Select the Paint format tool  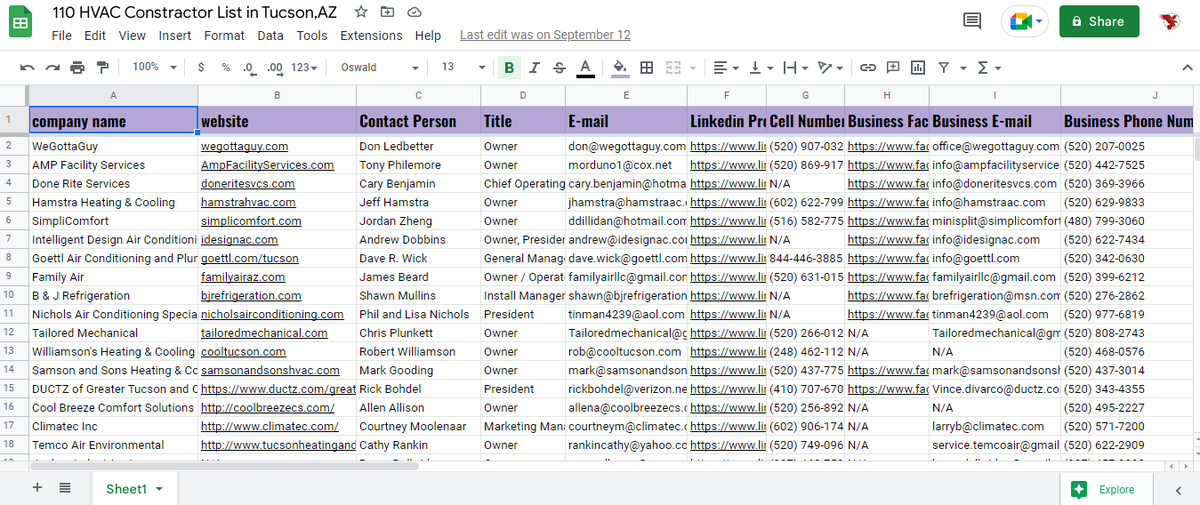[101, 67]
